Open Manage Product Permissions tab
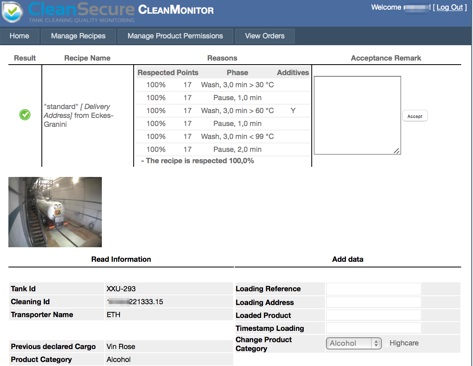Image resolution: width=473 pixels, height=366 pixels. click(175, 36)
